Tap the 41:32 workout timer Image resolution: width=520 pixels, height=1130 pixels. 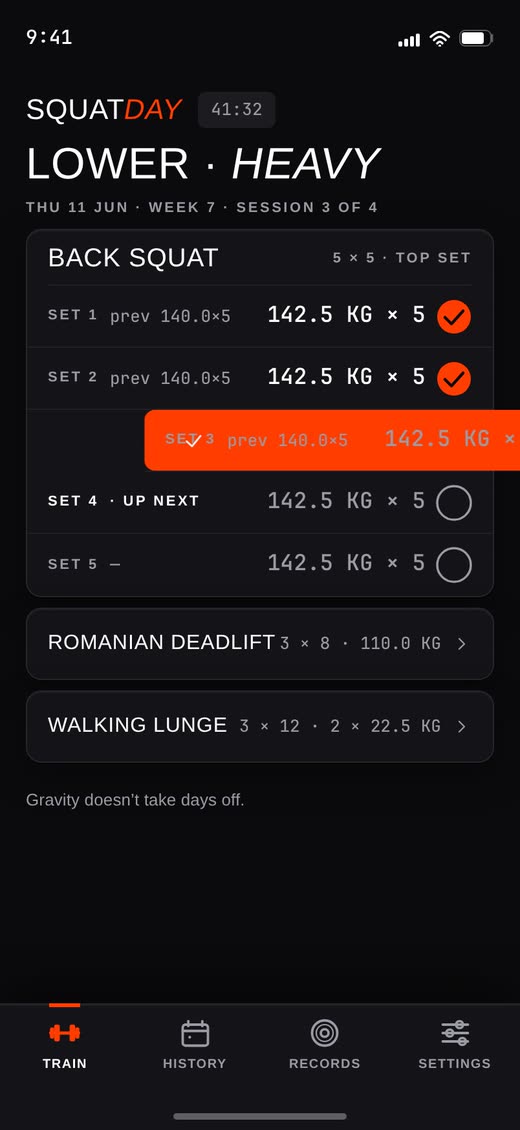coord(236,110)
